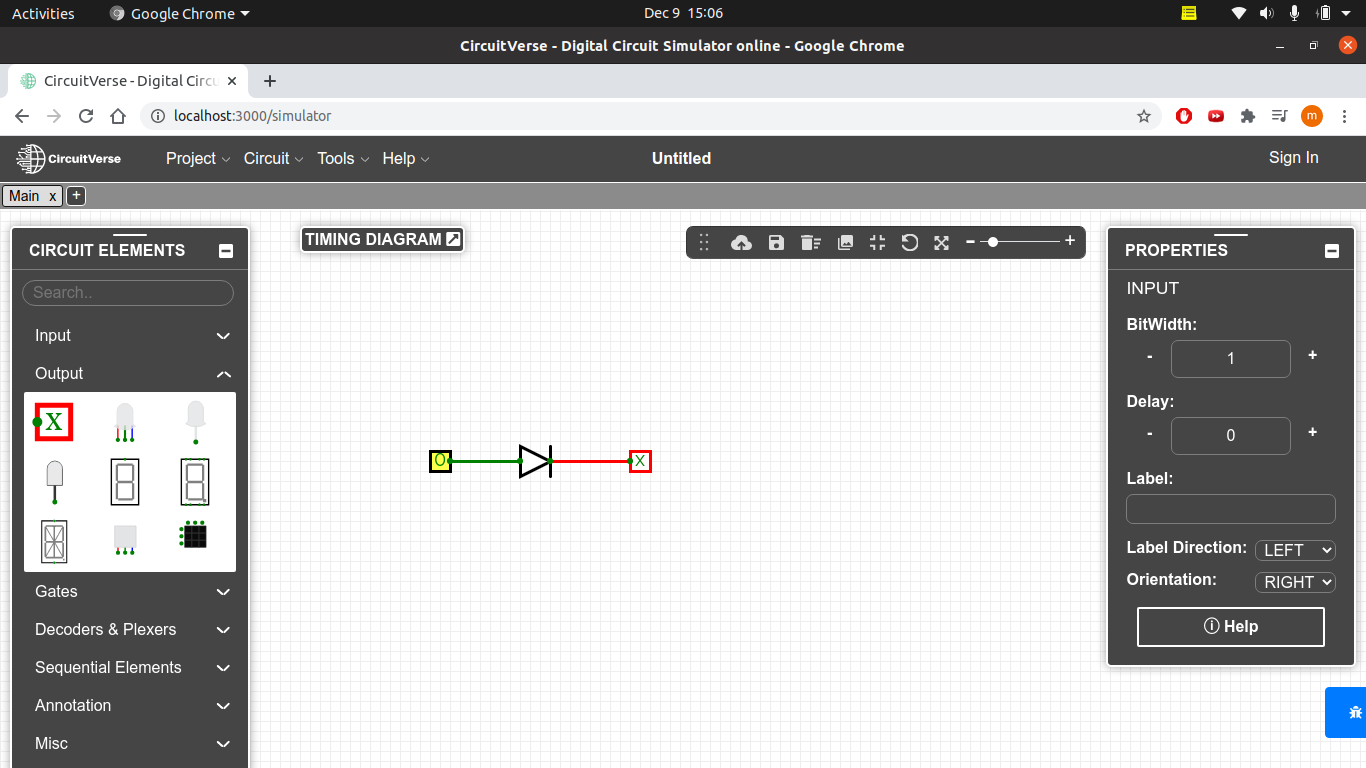Select the Output element in Output panel
The width and height of the screenshot is (1366, 768).
point(54,422)
